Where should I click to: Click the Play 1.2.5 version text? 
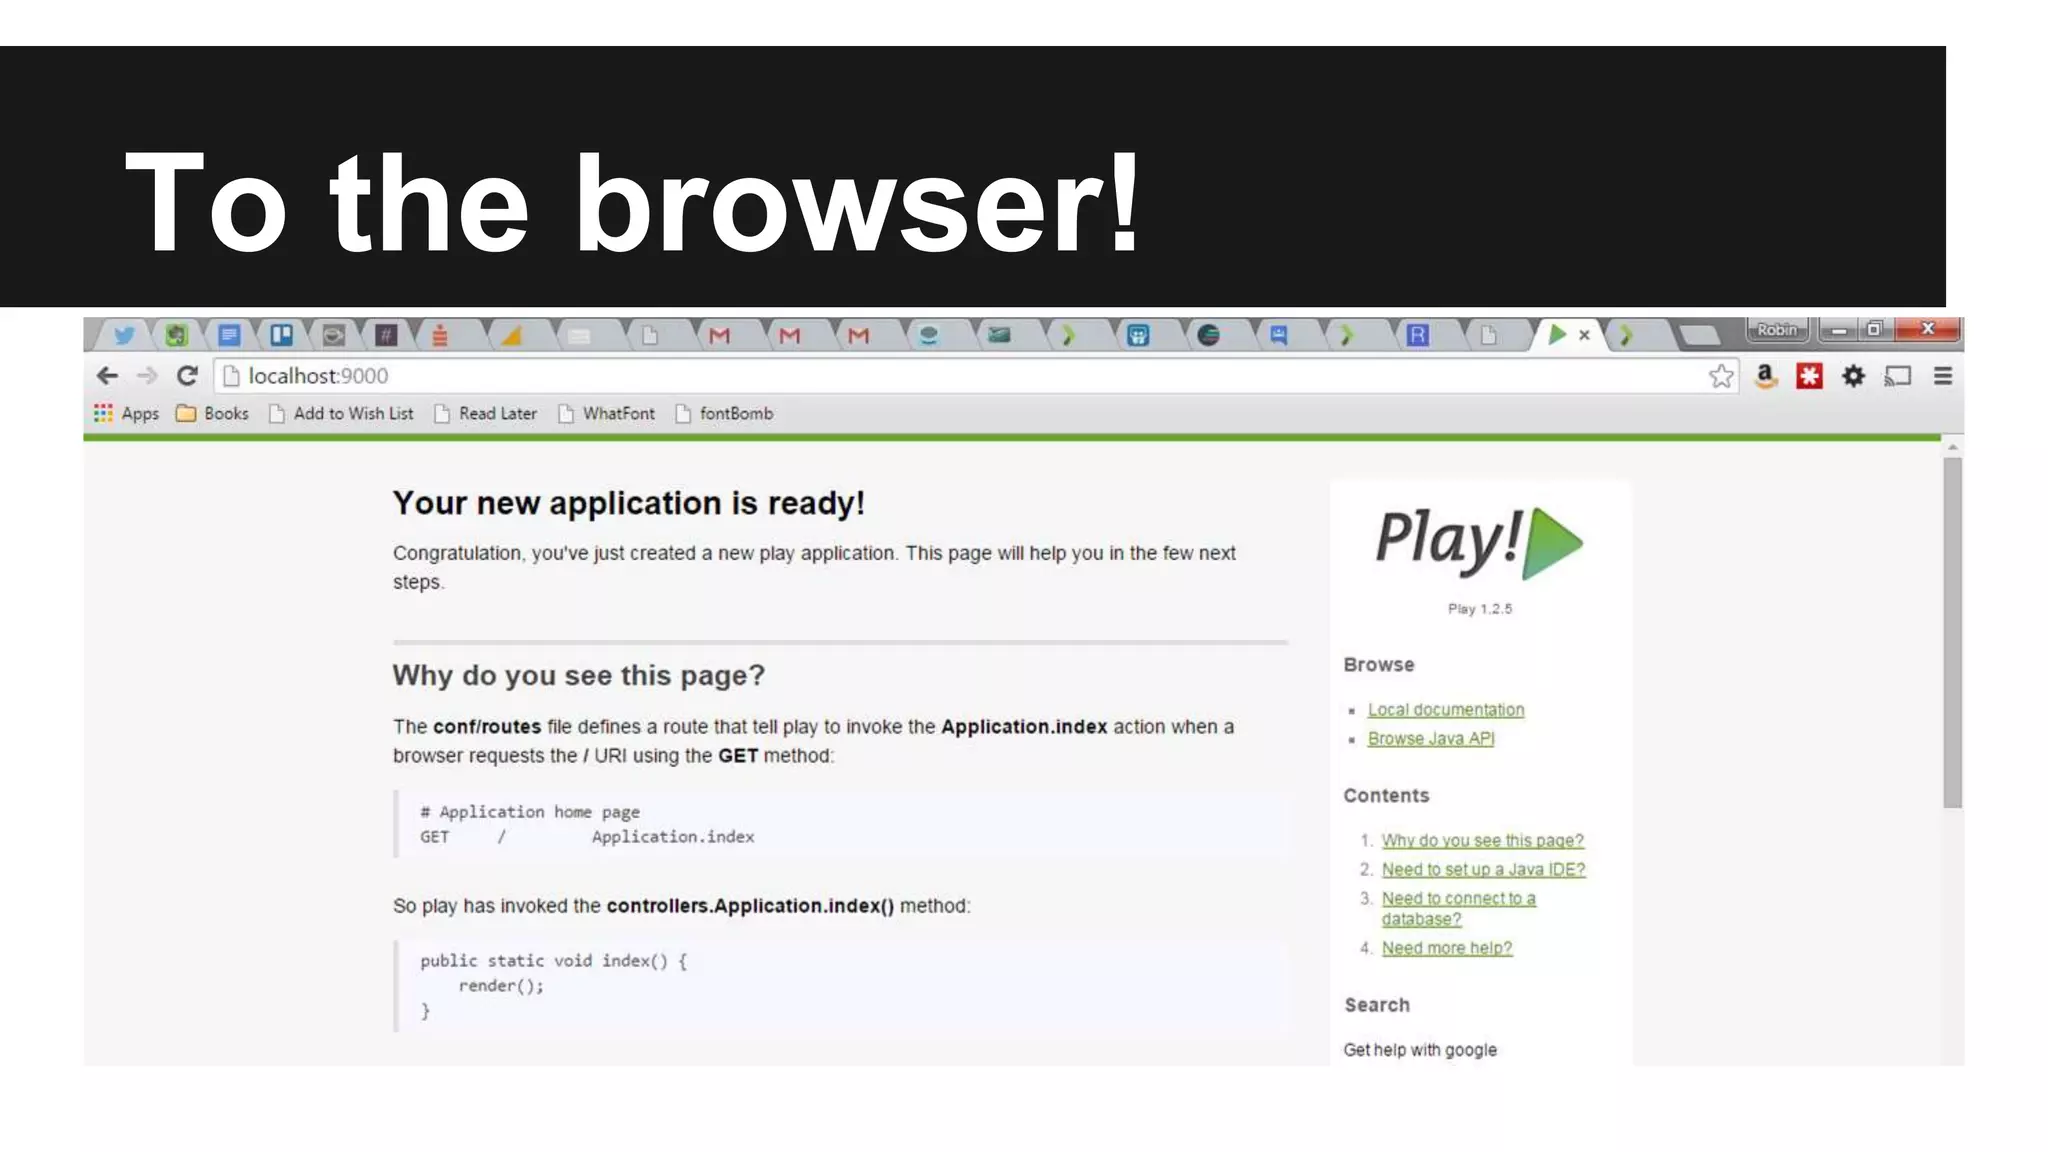point(1480,609)
